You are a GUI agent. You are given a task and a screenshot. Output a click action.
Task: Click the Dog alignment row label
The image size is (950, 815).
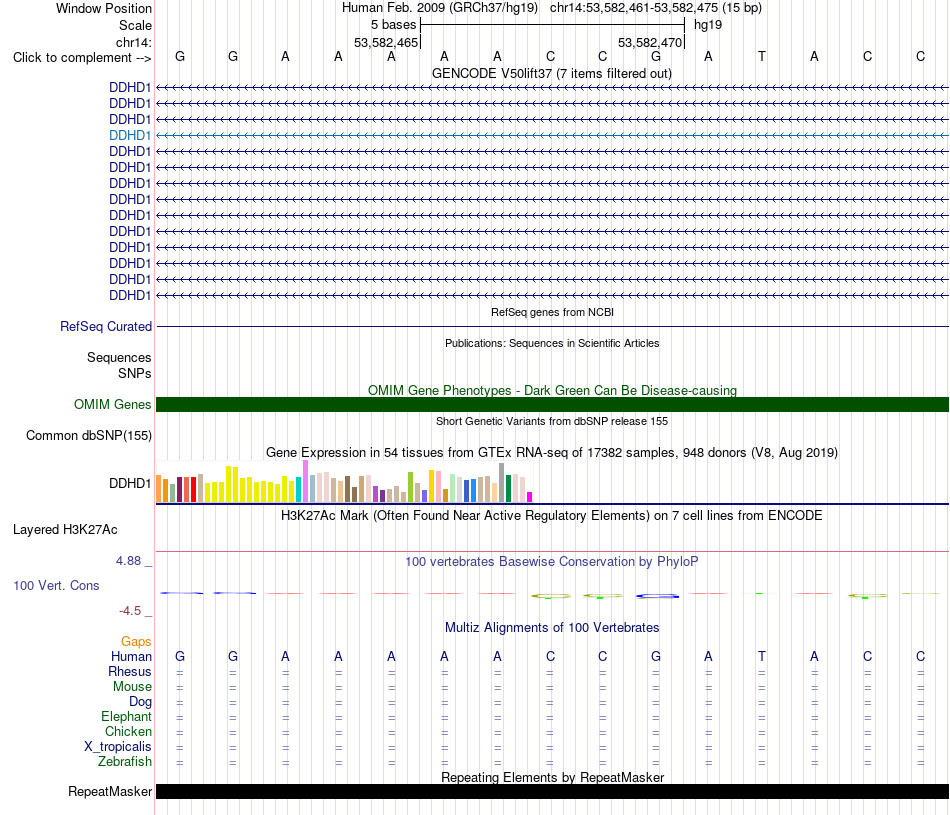(x=141, y=702)
